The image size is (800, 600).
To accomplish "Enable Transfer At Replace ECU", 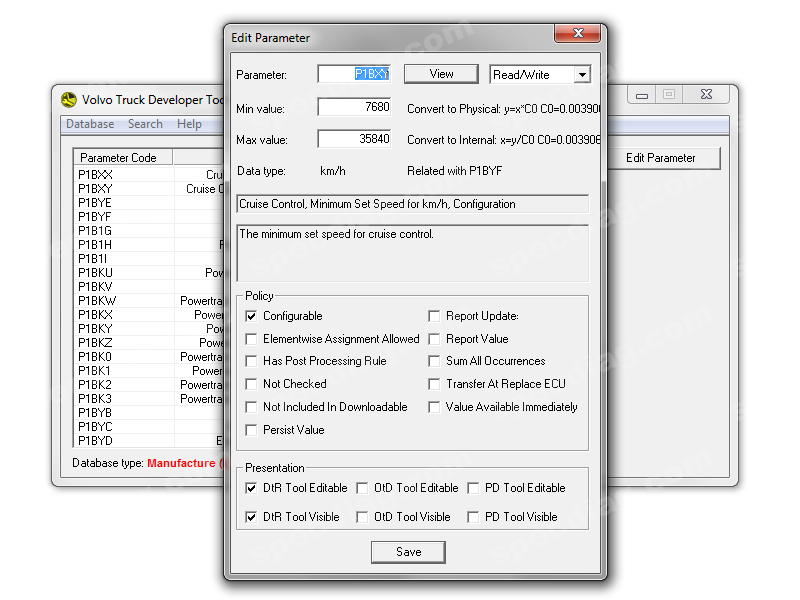I will click(434, 384).
